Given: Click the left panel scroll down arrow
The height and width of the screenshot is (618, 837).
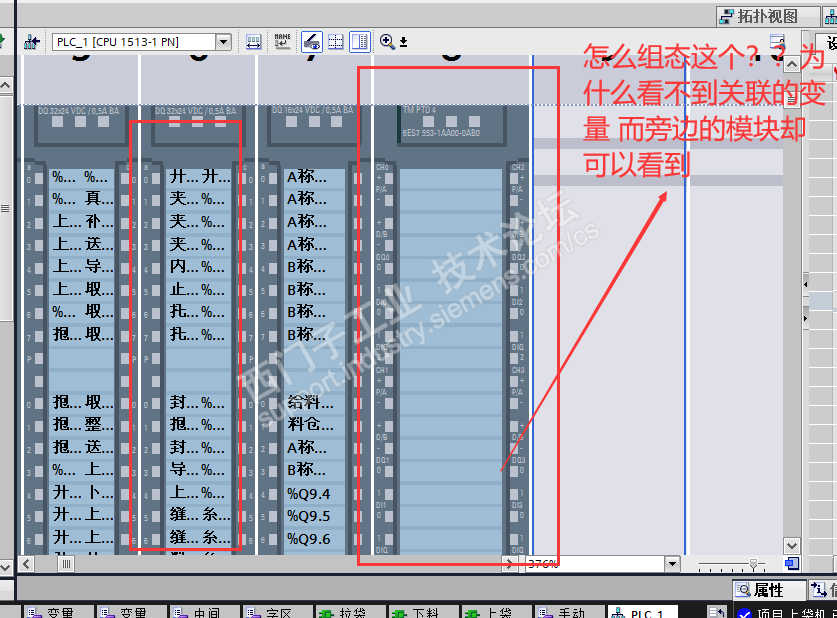Looking at the screenshot, I should (x=5, y=567).
